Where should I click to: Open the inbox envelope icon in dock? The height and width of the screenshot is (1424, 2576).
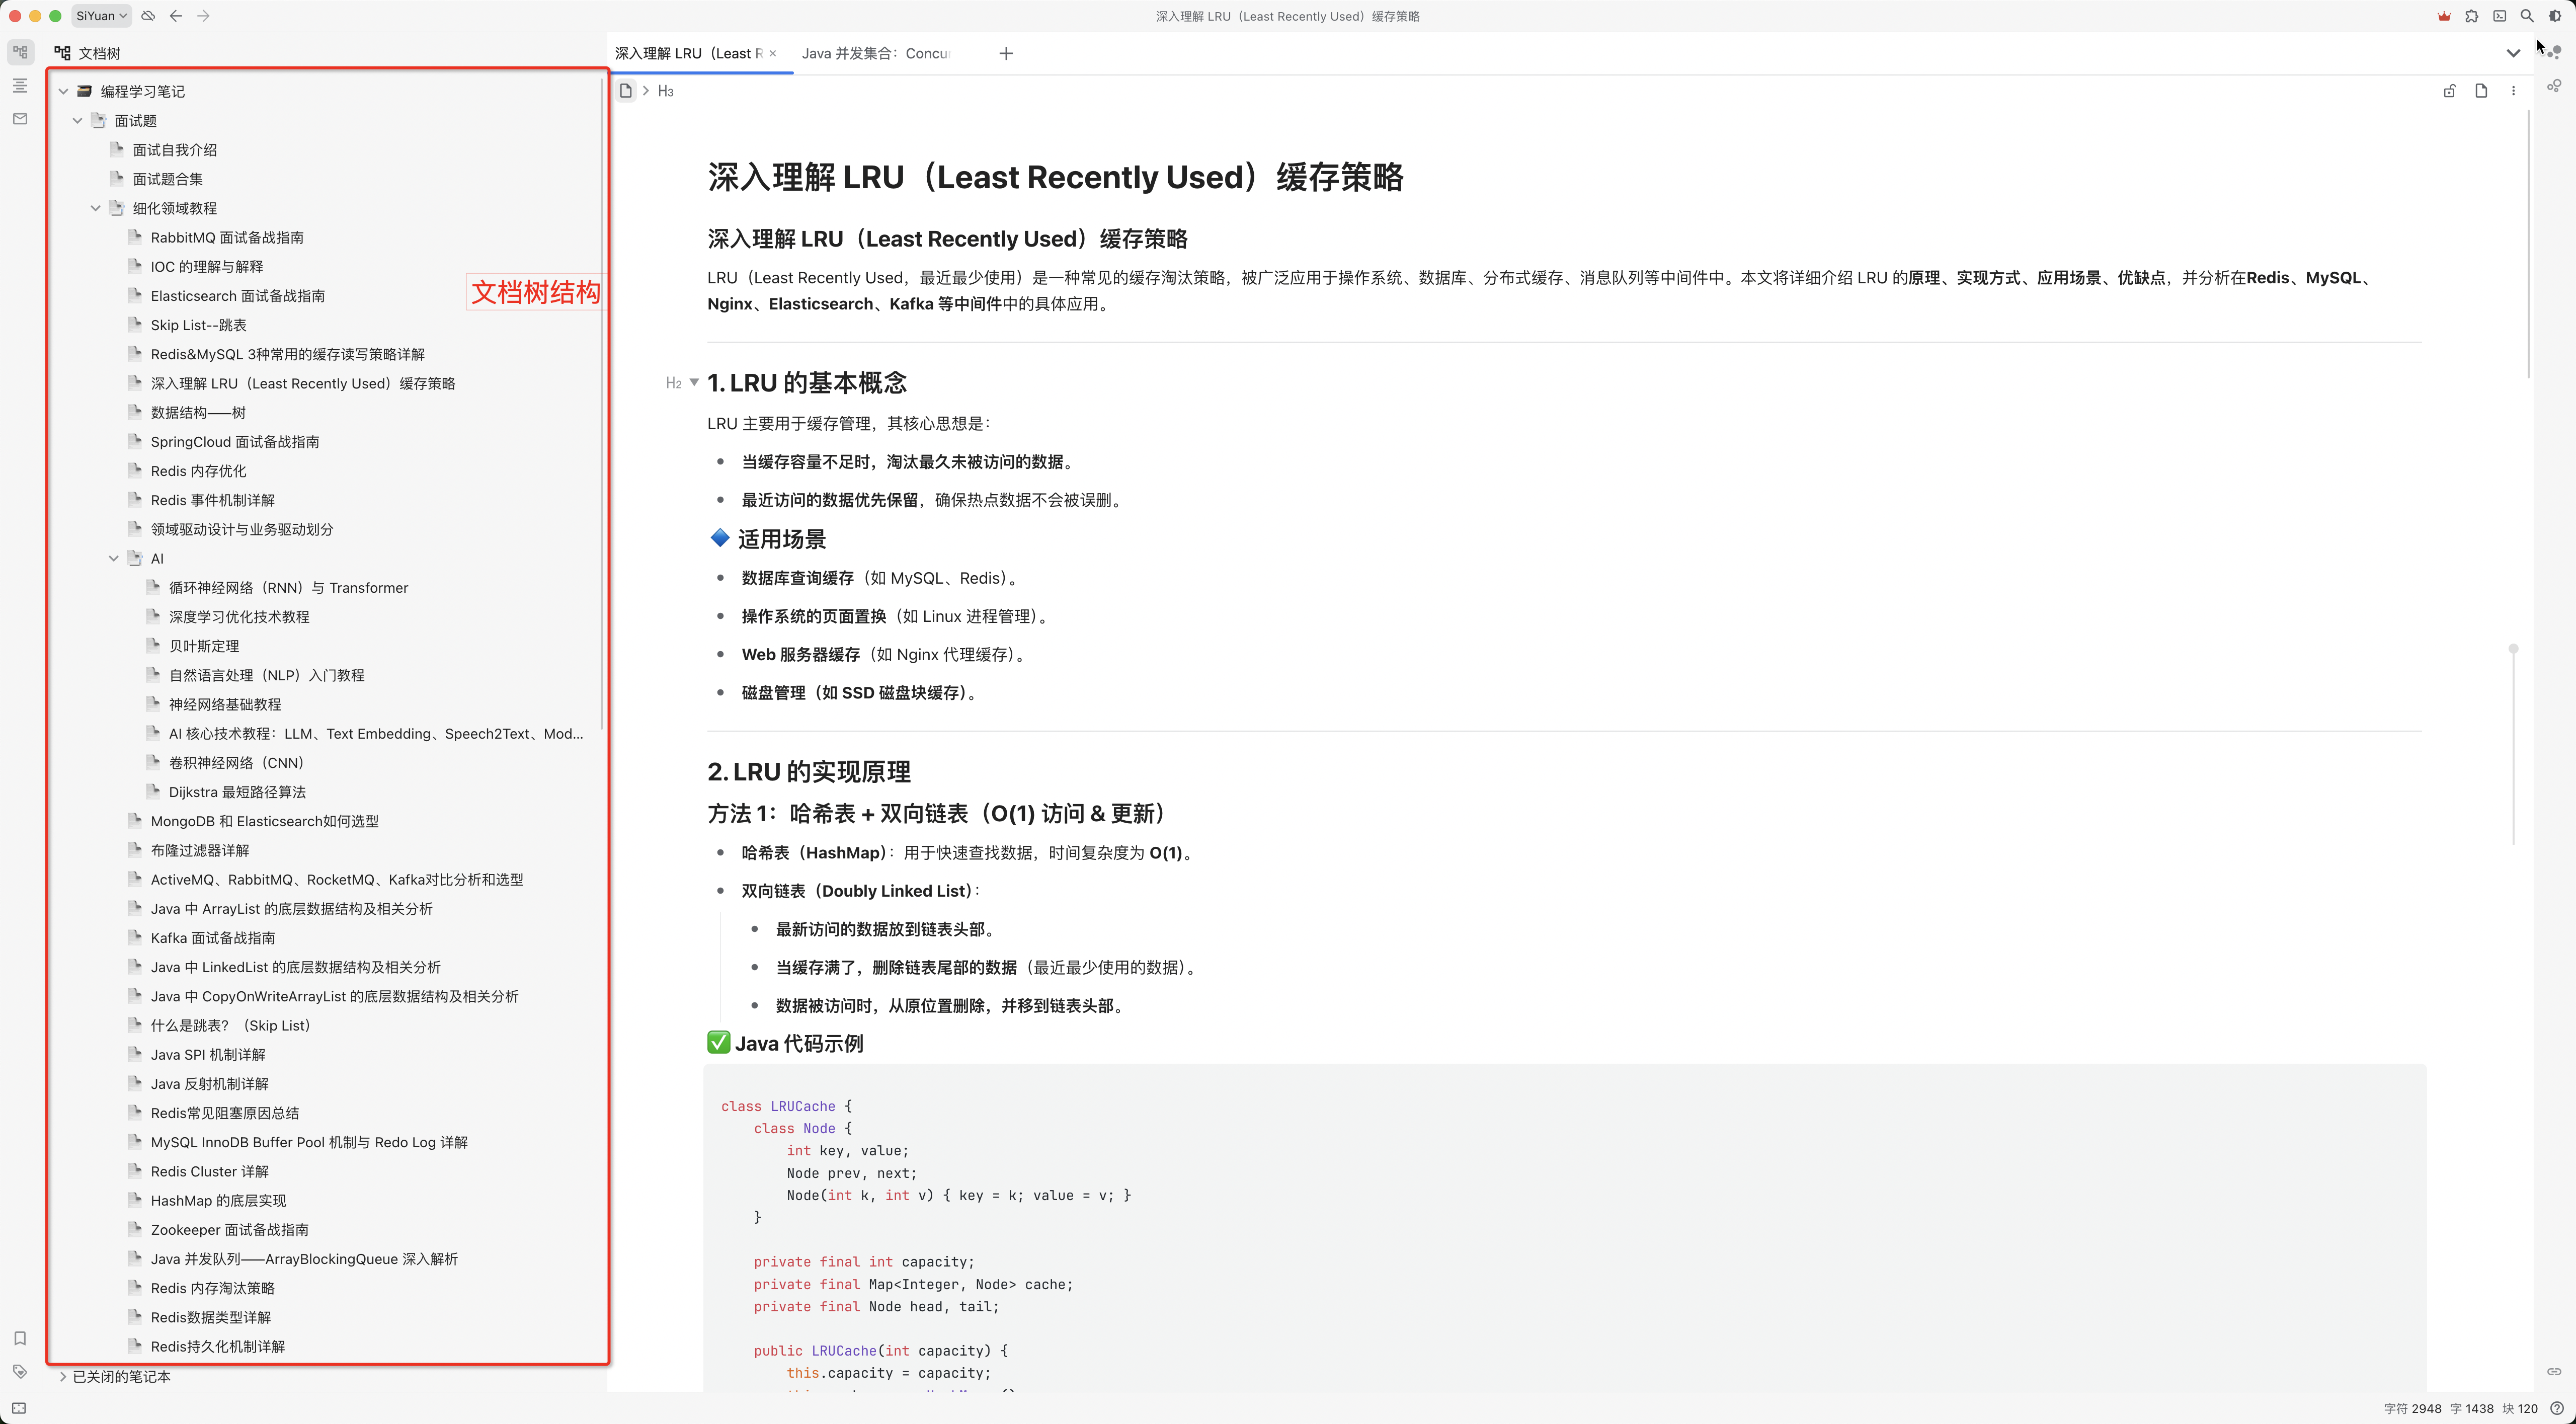[20, 119]
